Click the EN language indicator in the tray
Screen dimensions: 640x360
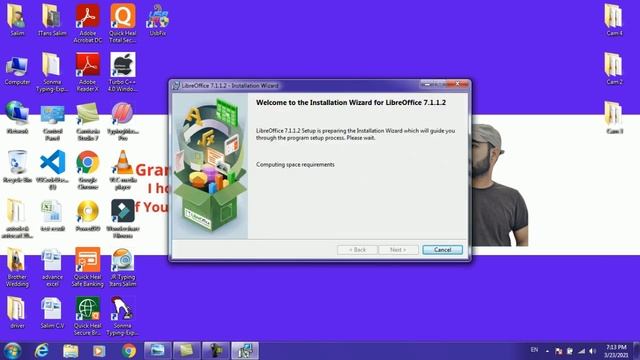click(534, 350)
